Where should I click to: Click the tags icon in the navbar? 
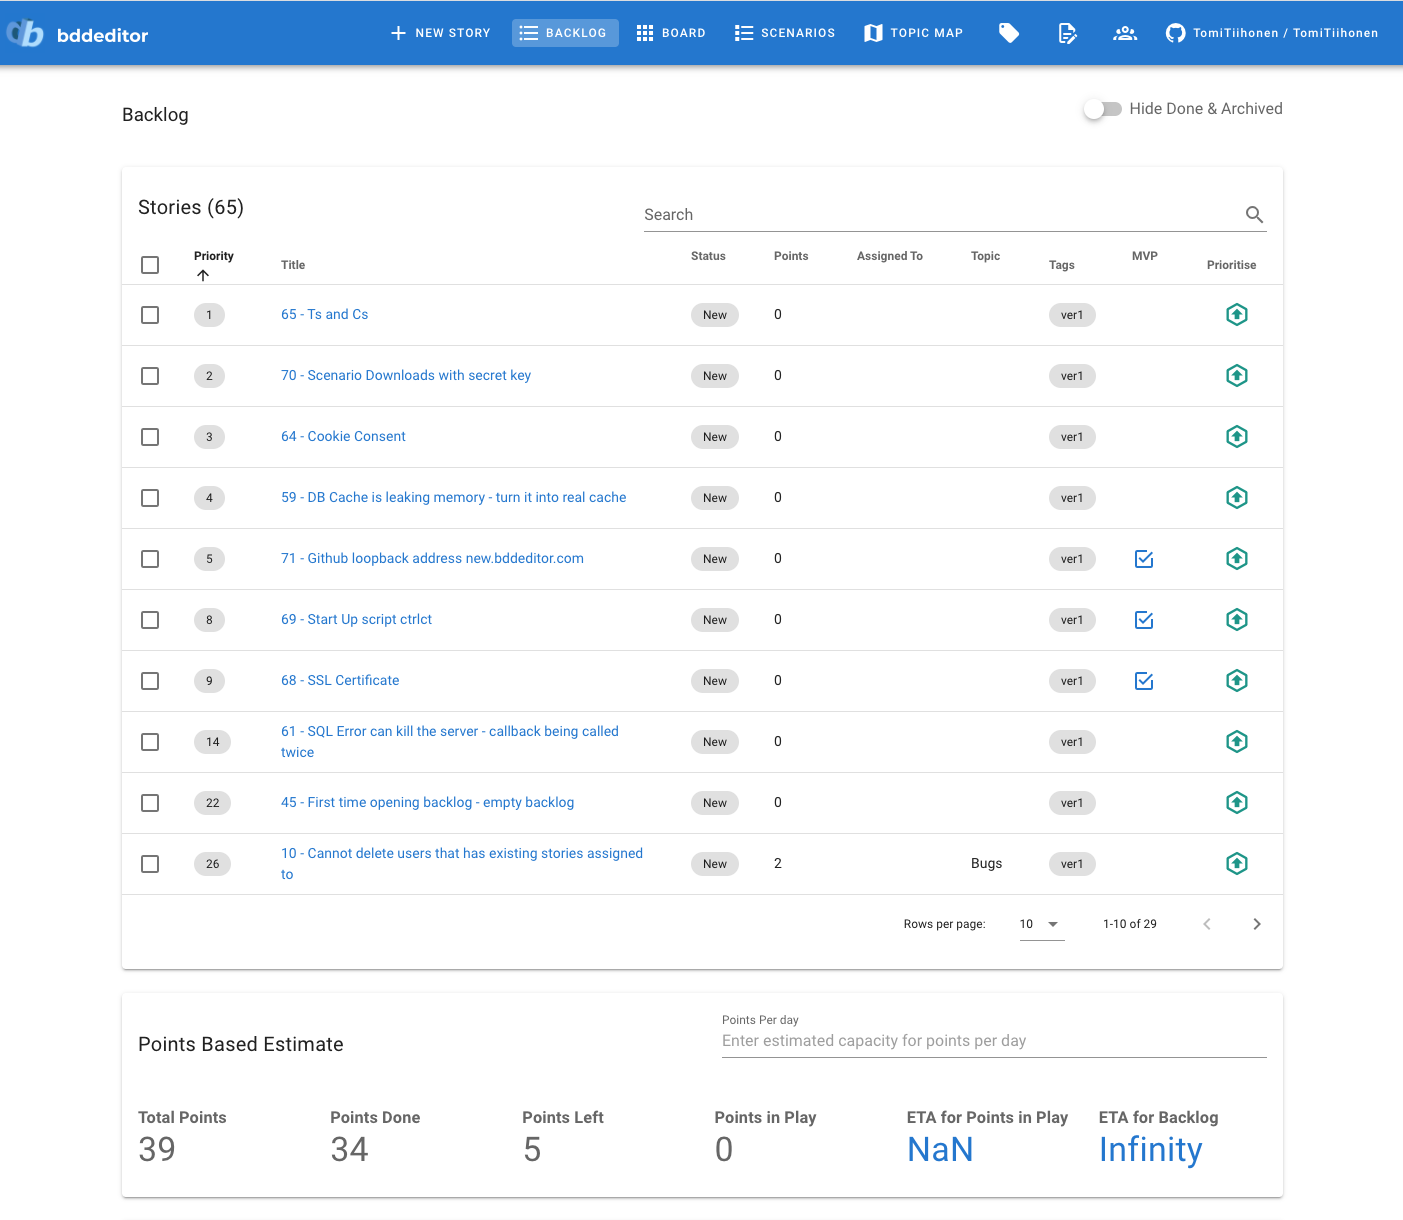click(x=1009, y=33)
